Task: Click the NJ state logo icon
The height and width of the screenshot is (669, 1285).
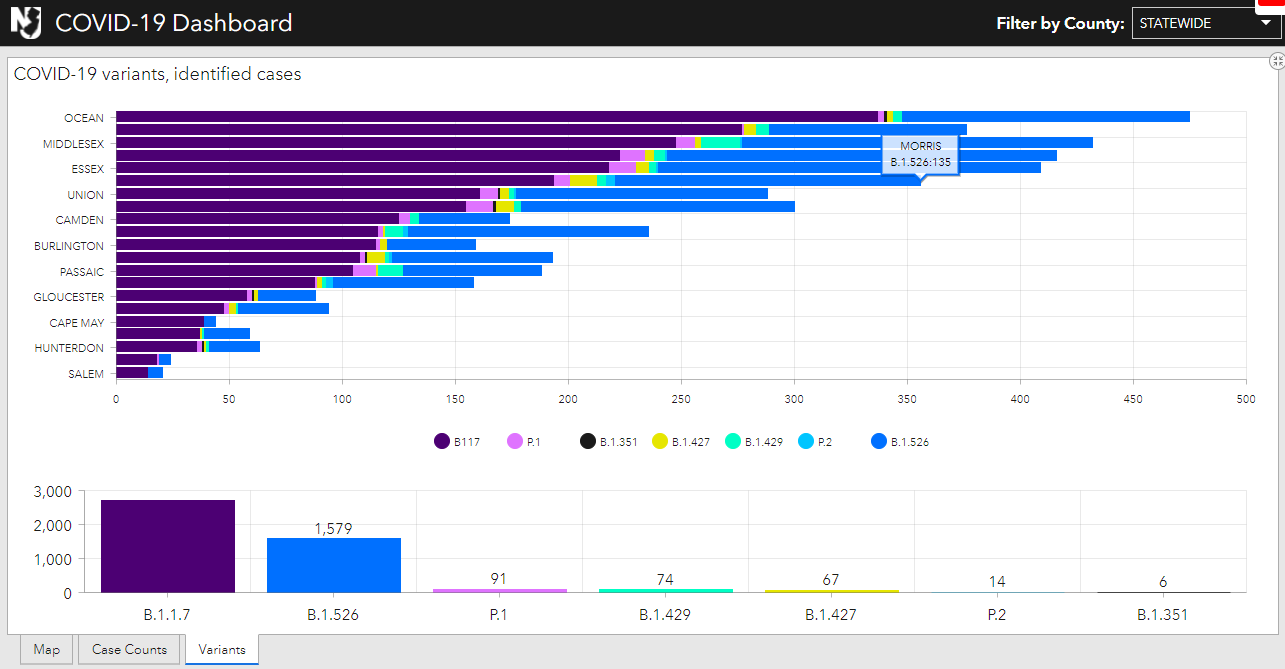Action: tap(27, 22)
